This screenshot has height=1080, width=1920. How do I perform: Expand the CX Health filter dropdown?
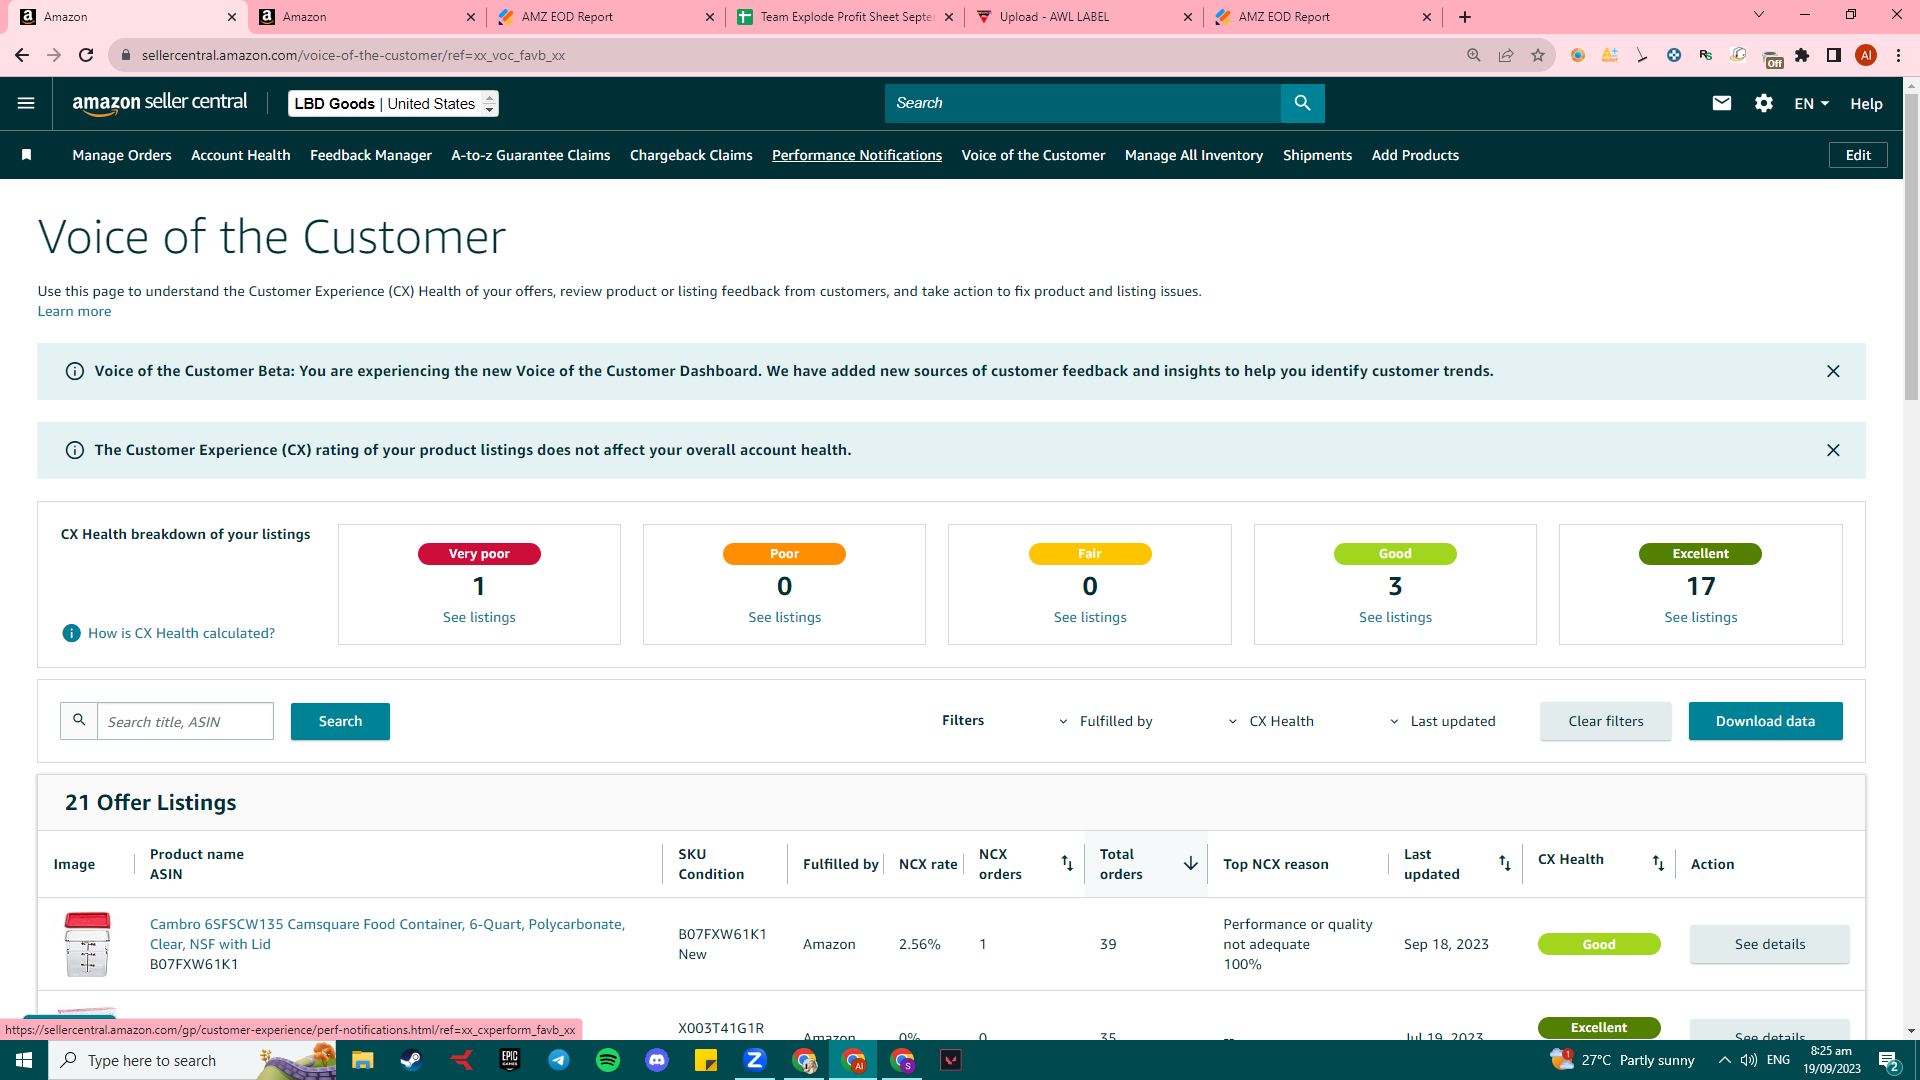[1270, 721]
